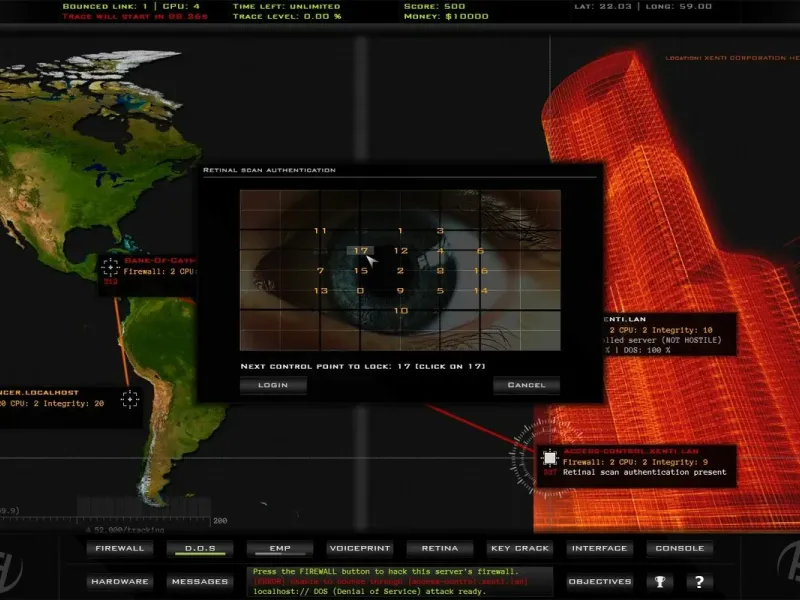Click control point 0 on the retina grid
This screenshot has width=800, height=600.
coord(360,290)
